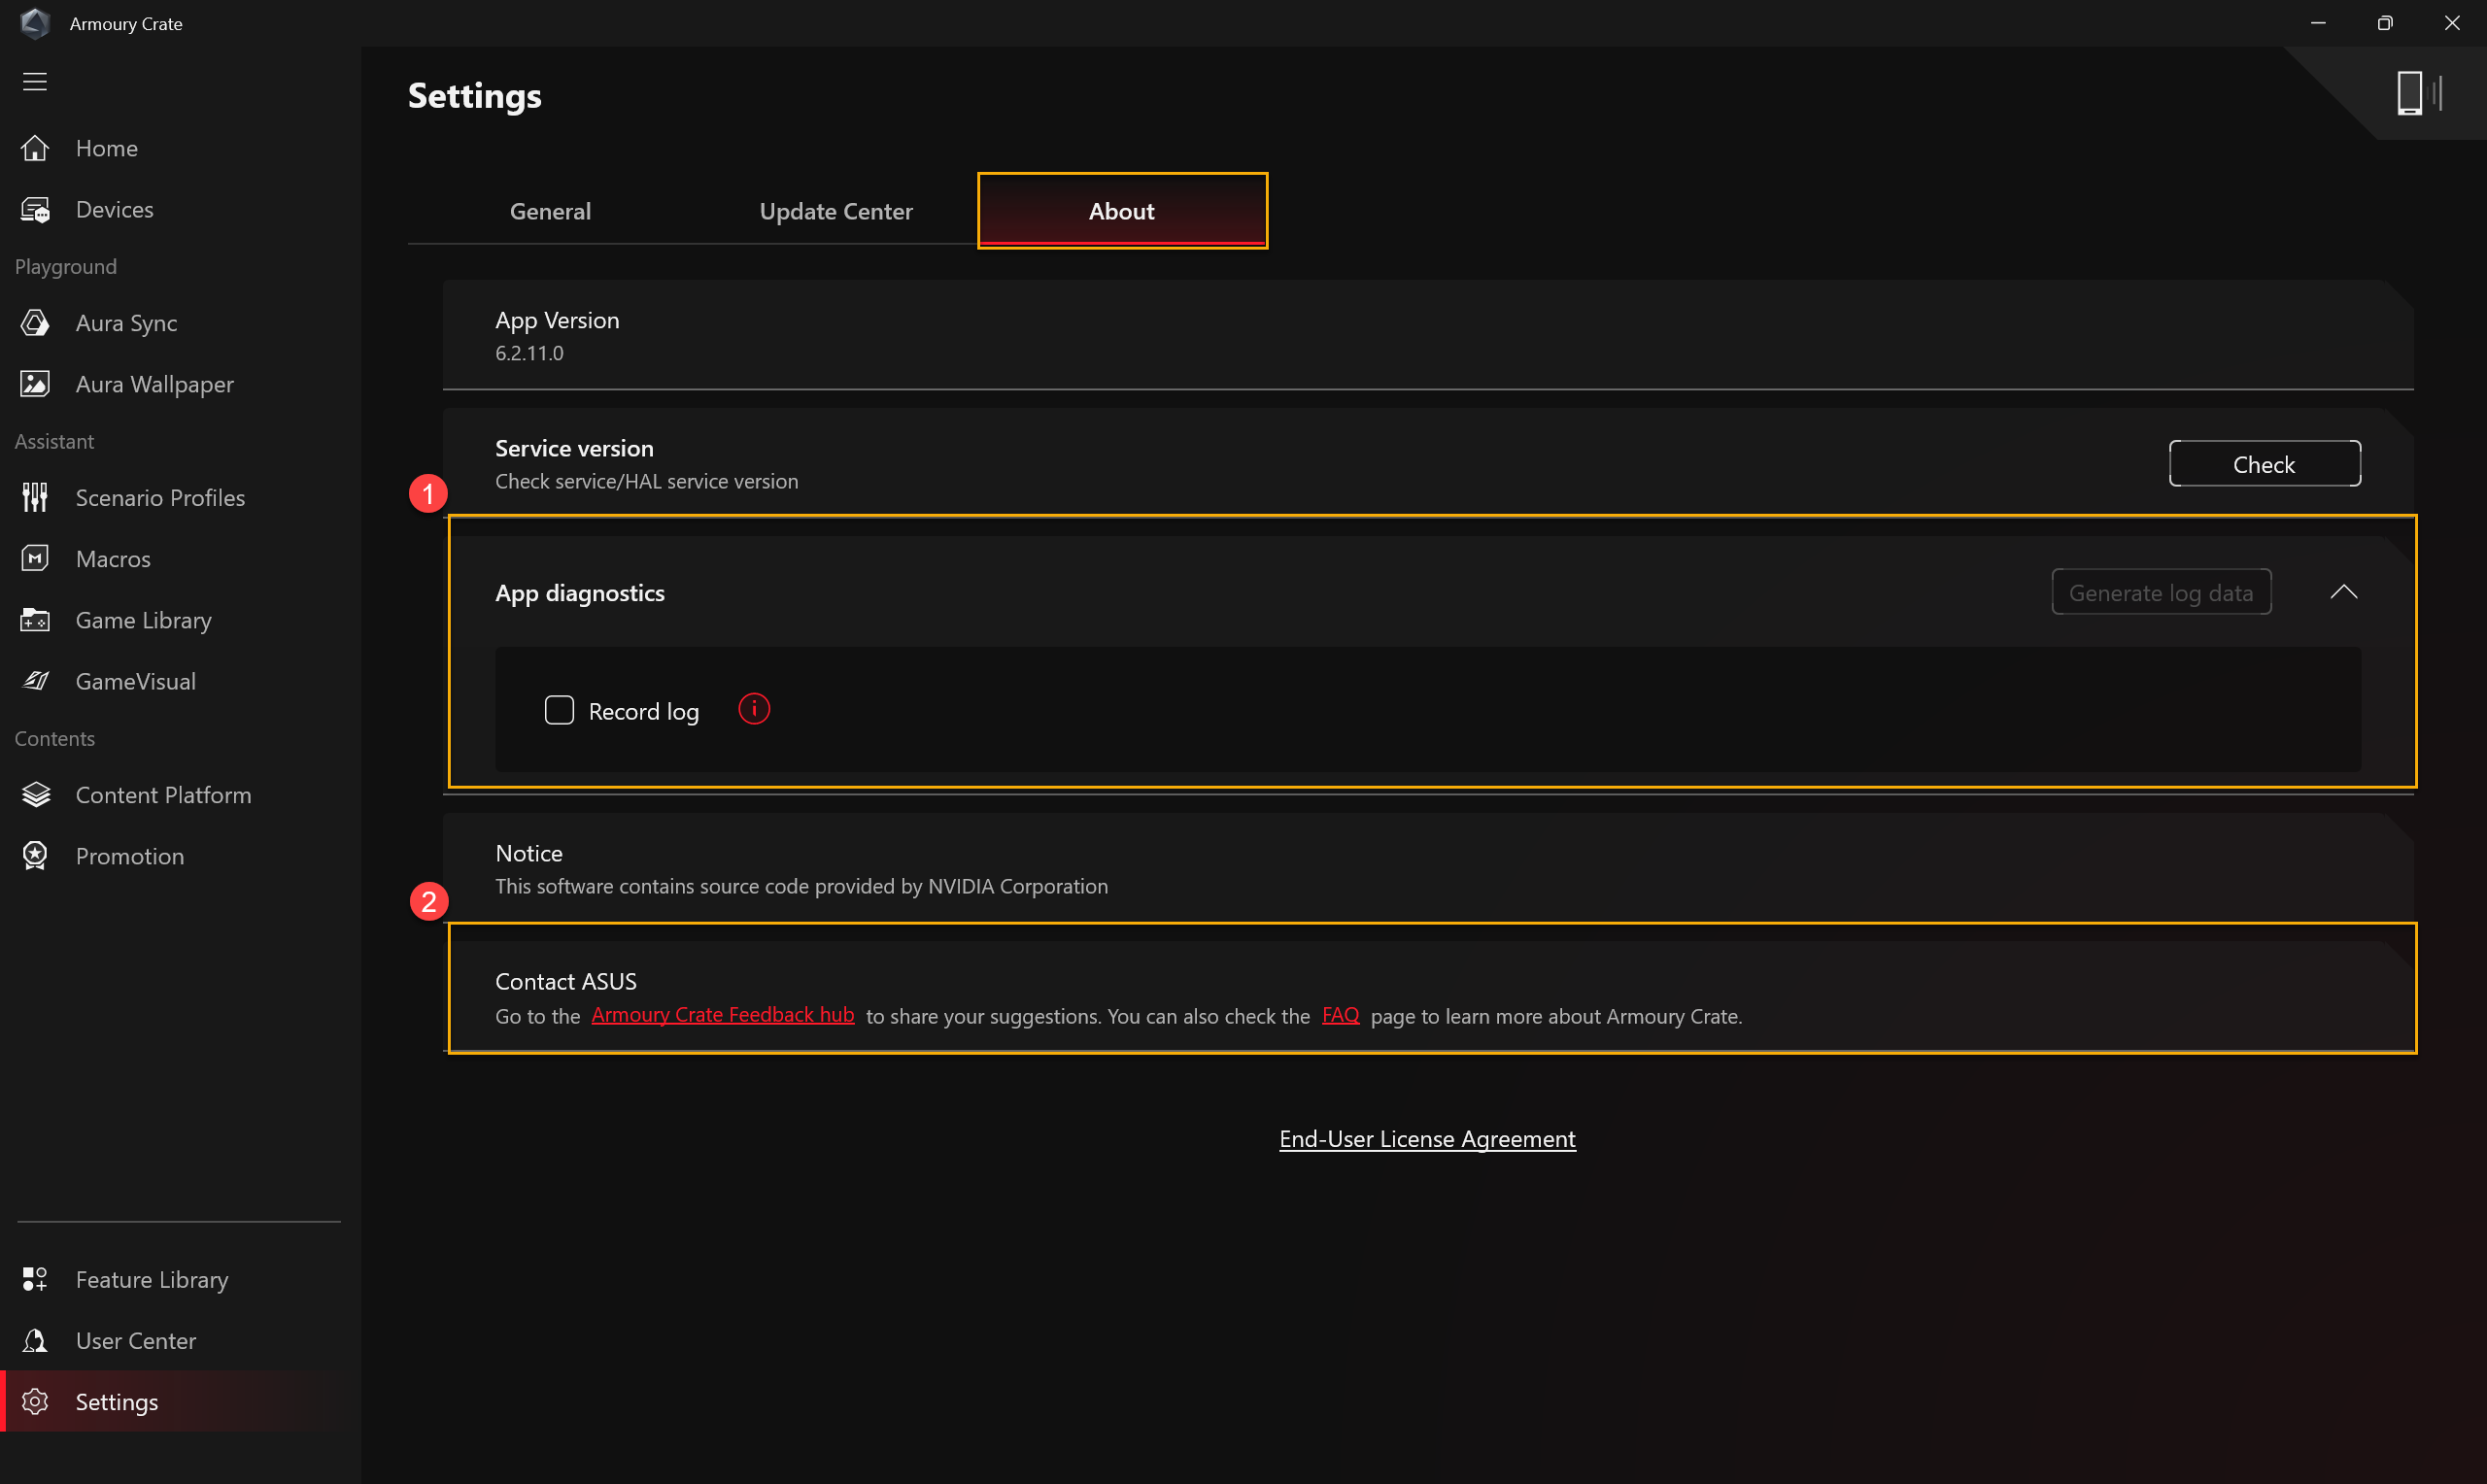This screenshot has height=1484, width=2487.
Task: Click the Check service version button
Action: 2264,463
